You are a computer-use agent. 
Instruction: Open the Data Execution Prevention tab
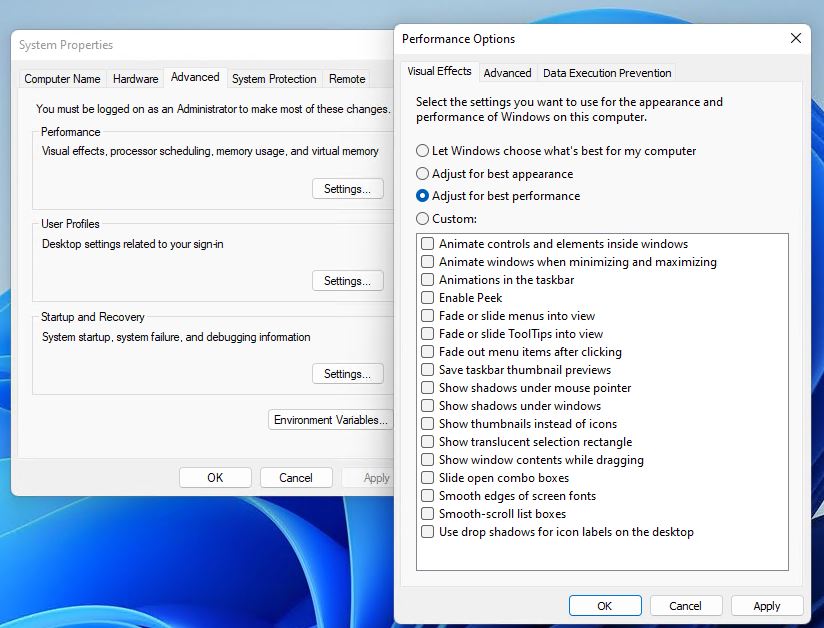tap(607, 73)
